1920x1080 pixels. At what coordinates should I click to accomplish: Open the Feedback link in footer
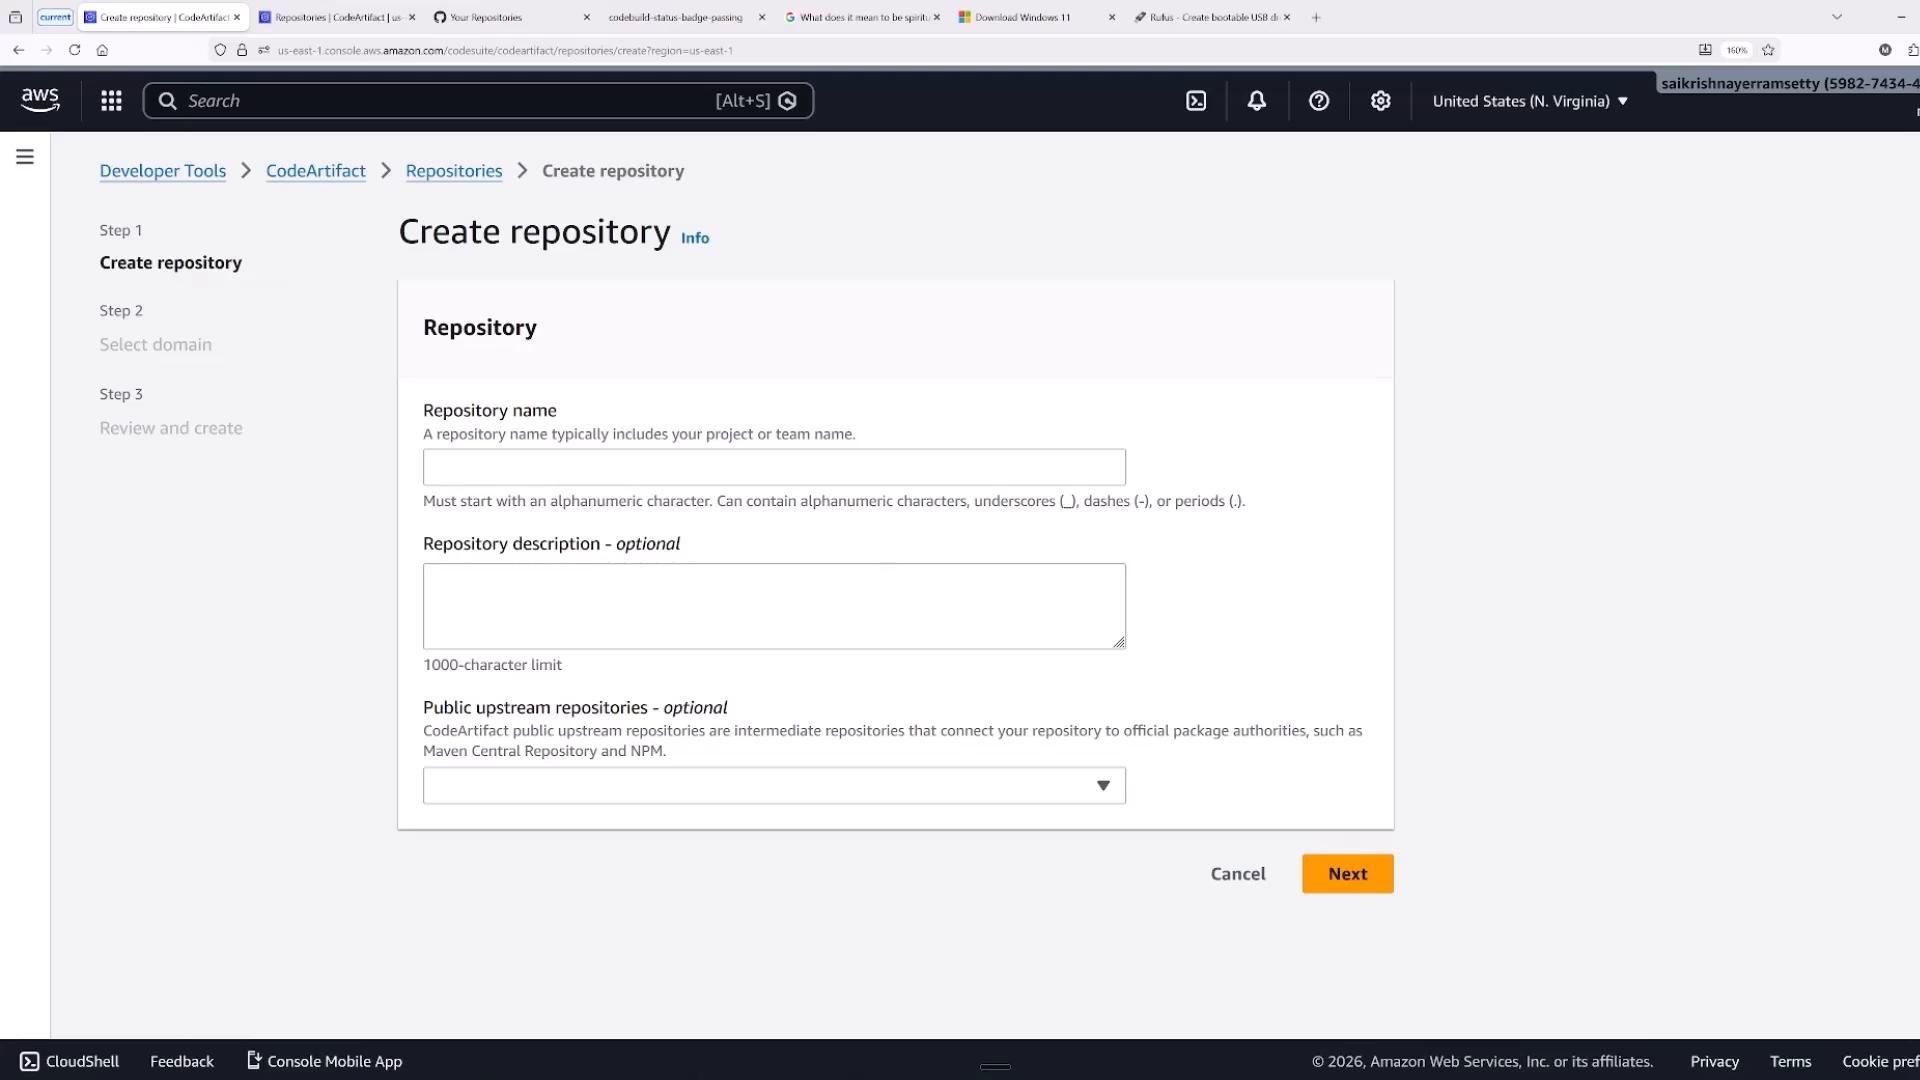(x=182, y=1061)
